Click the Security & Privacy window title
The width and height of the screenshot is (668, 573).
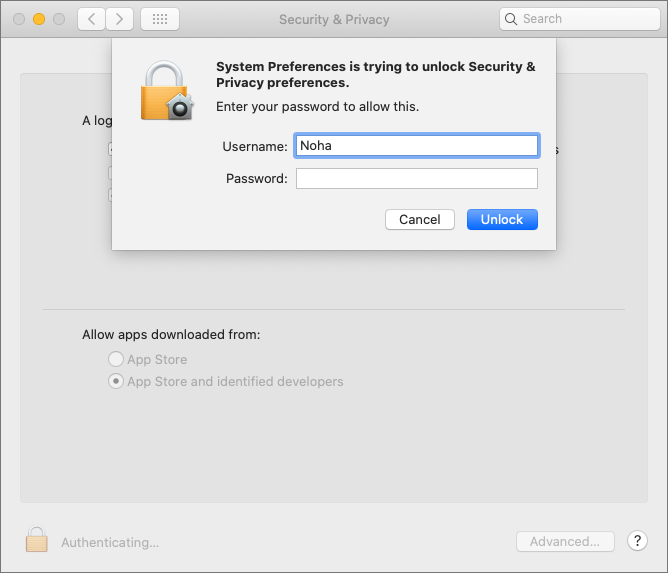pyautogui.click(x=334, y=19)
